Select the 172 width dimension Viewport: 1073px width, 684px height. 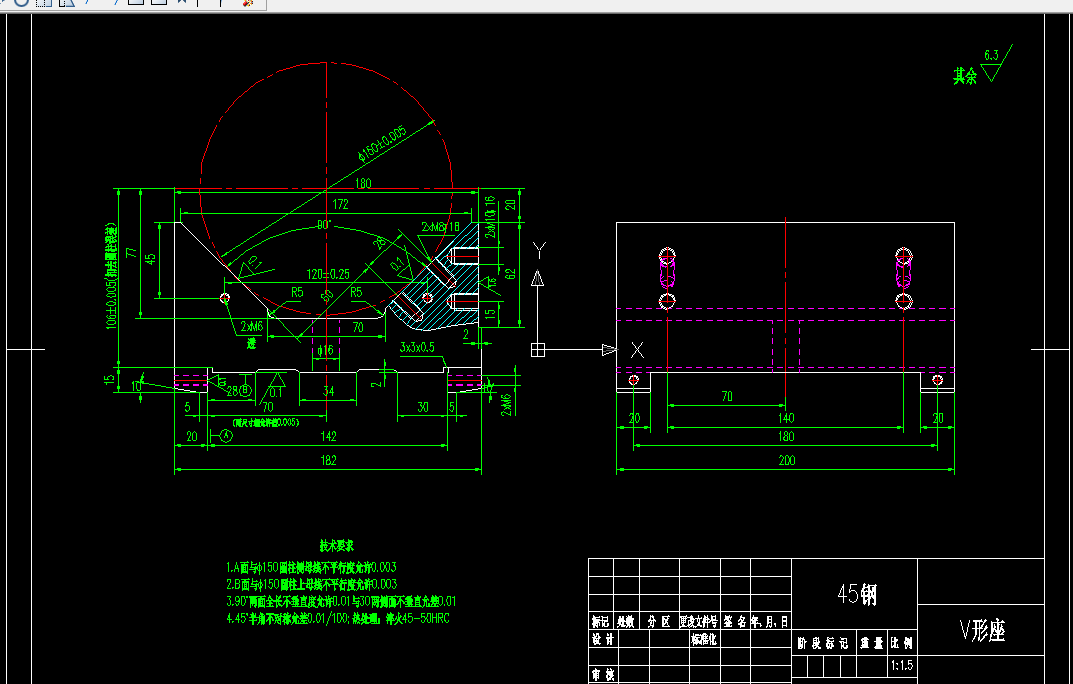click(340, 204)
